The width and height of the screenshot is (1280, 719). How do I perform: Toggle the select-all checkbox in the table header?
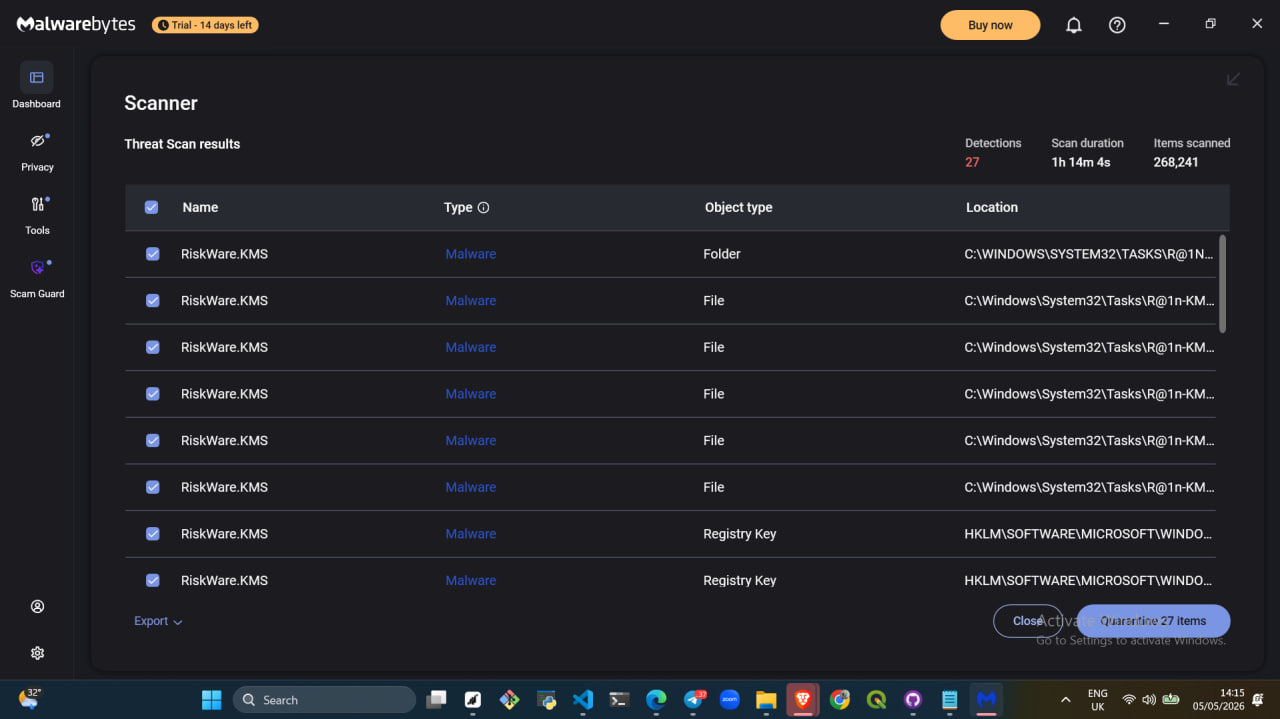[152, 207]
